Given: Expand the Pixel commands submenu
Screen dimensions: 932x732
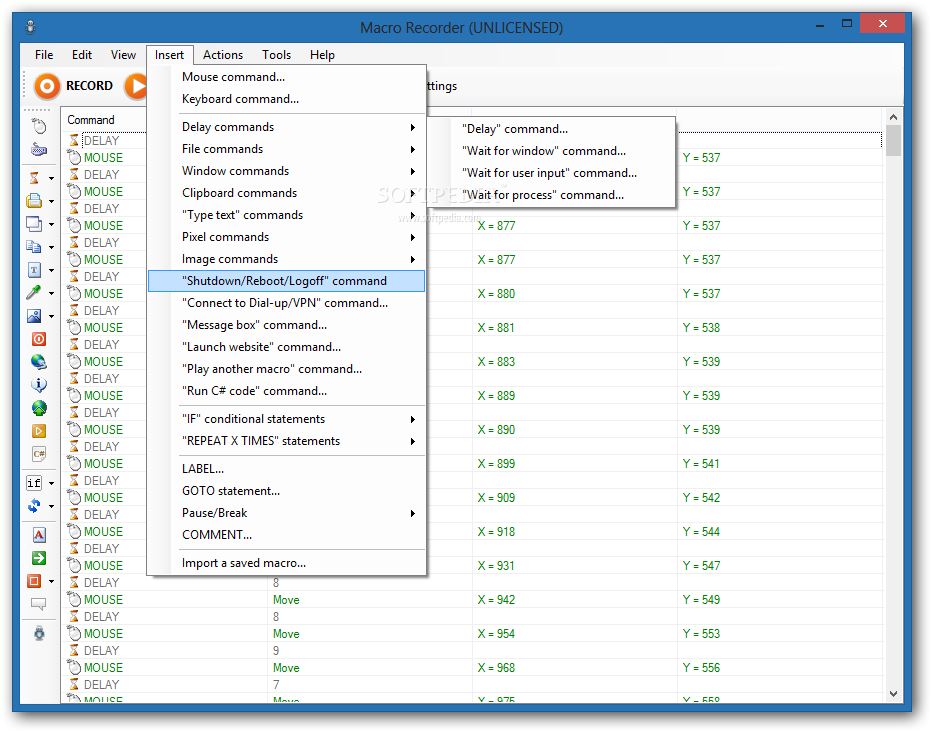Looking at the screenshot, I should (286, 237).
